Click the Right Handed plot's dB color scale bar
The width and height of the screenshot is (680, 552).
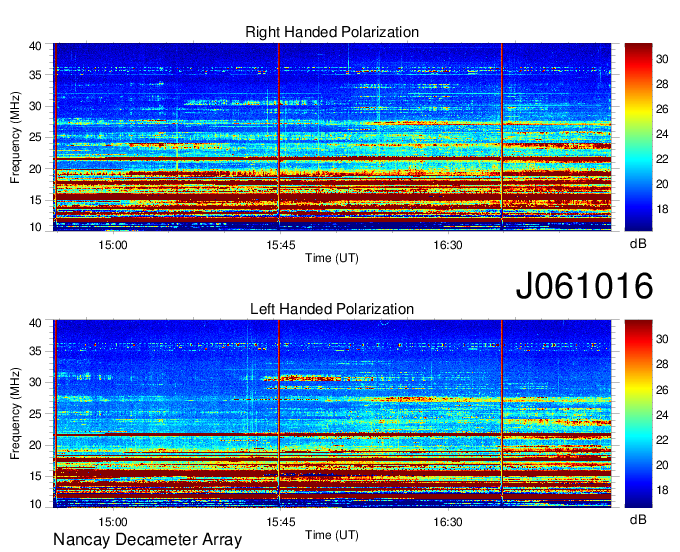[638, 137]
